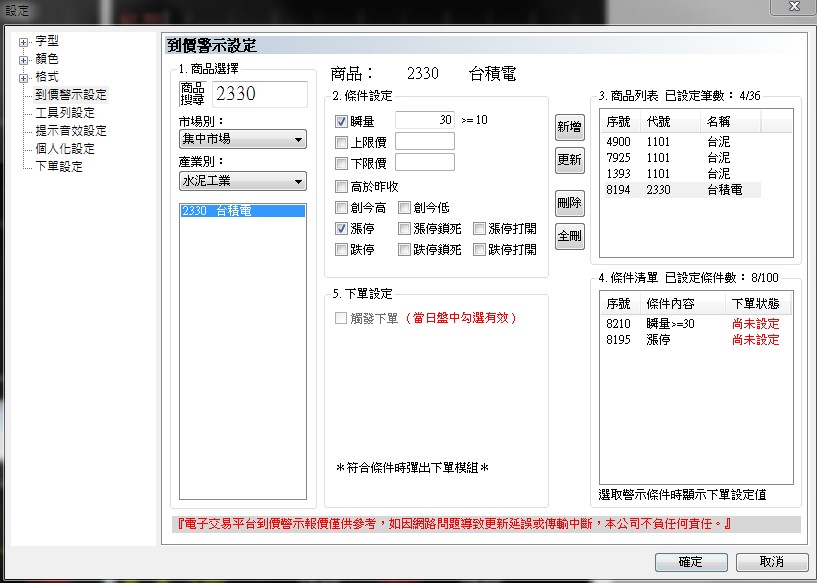Enable the 上限價 checkbox
Screen dimensions: 817x583
click(341, 142)
